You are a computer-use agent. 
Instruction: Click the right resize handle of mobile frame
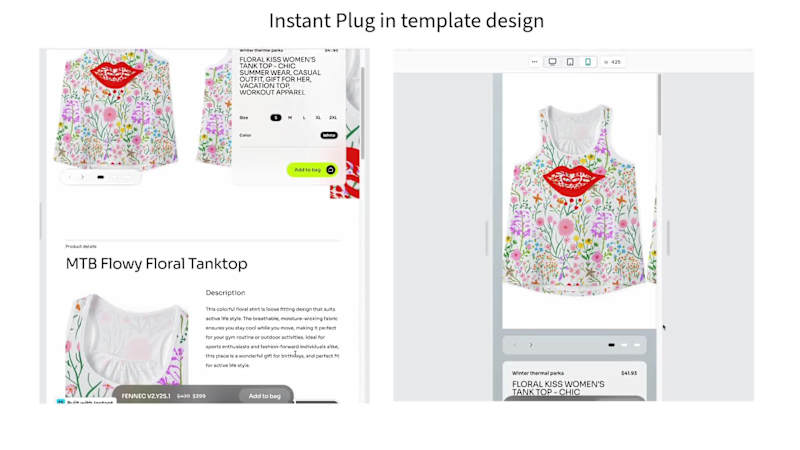point(668,238)
